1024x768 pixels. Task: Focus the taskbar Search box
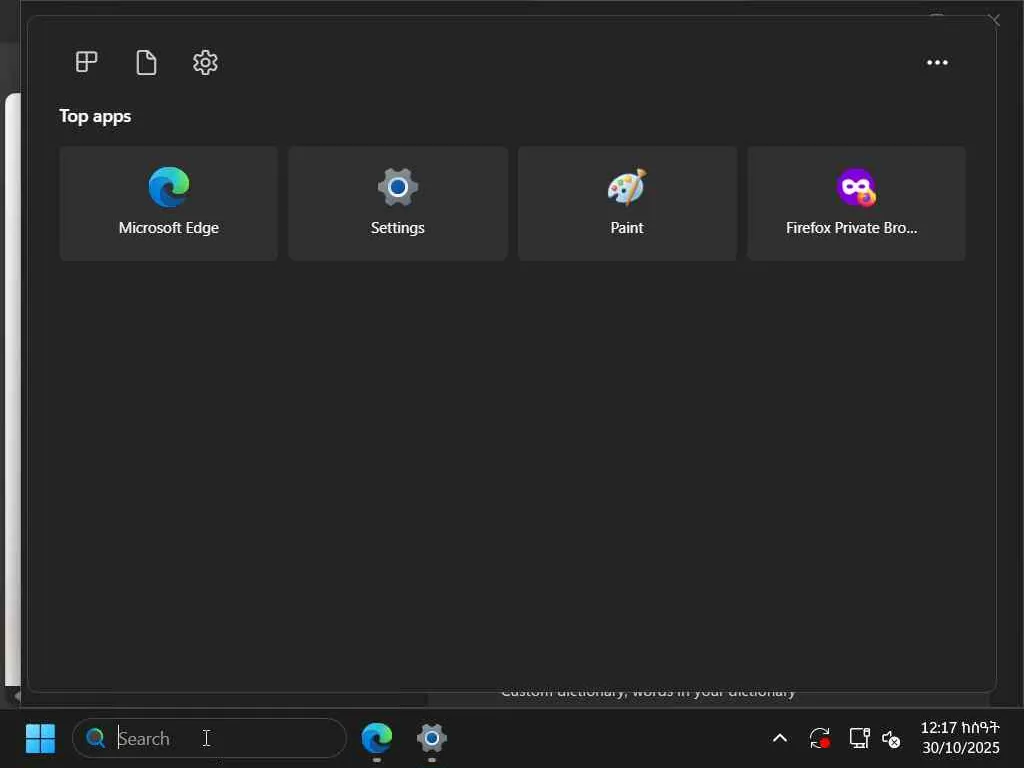point(209,739)
